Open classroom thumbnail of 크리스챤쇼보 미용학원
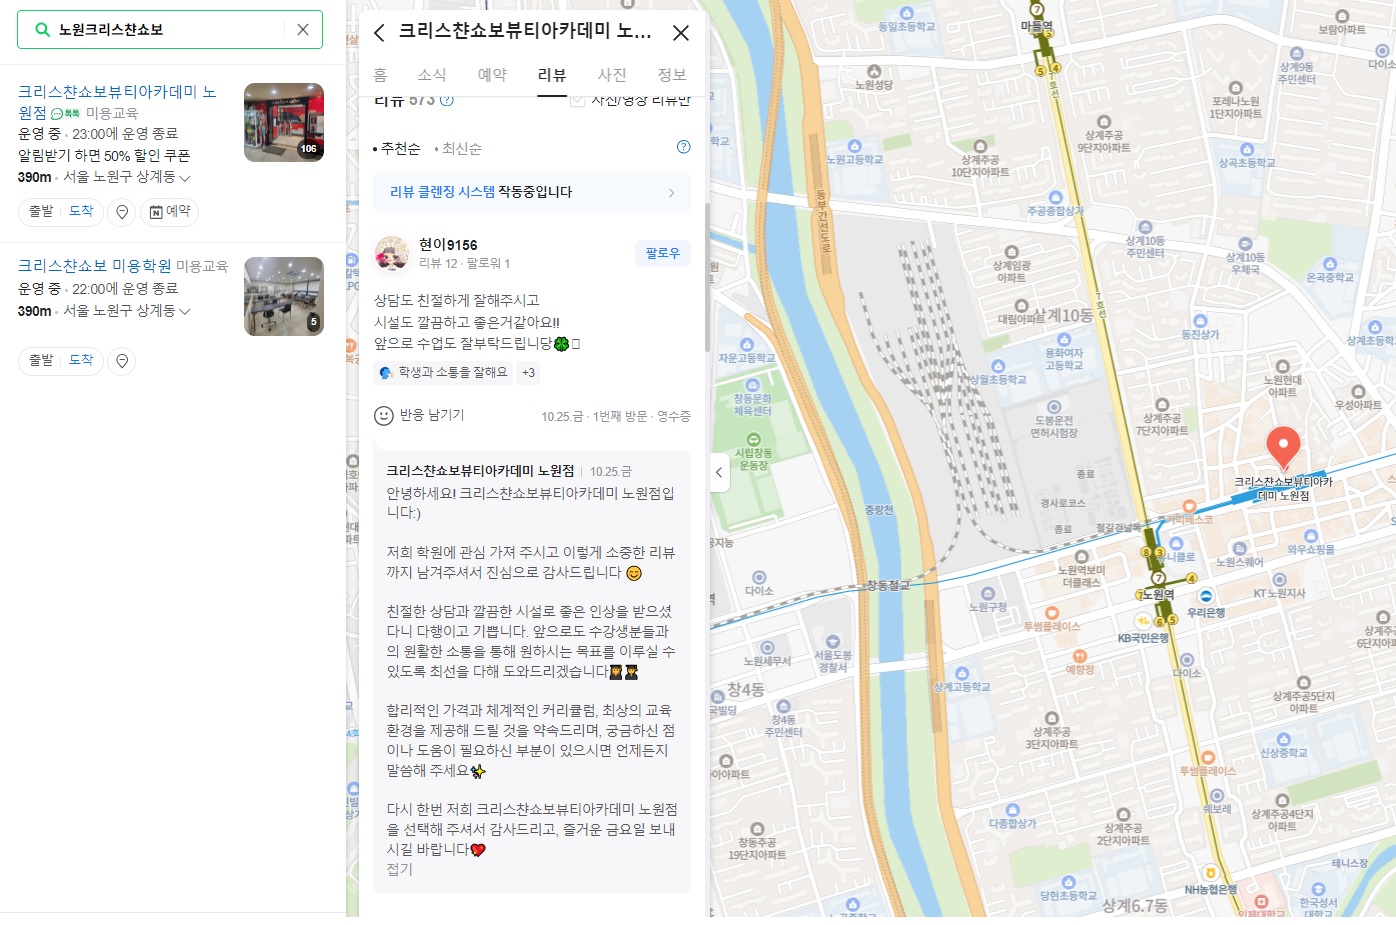The height and width of the screenshot is (925, 1396). [284, 296]
